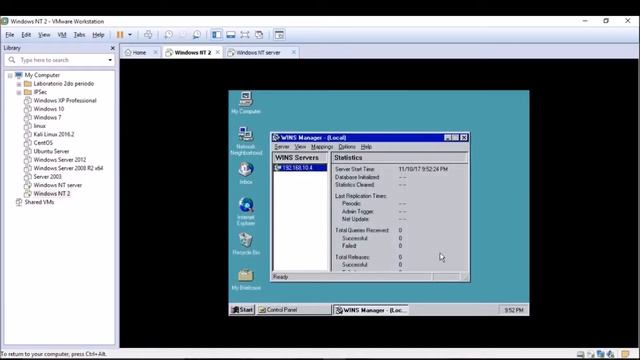Open the library search dropdown arrow
Image resolution: width=640 pixels, height=360 pixels.
pyautogui.click(x=110, y=60)
